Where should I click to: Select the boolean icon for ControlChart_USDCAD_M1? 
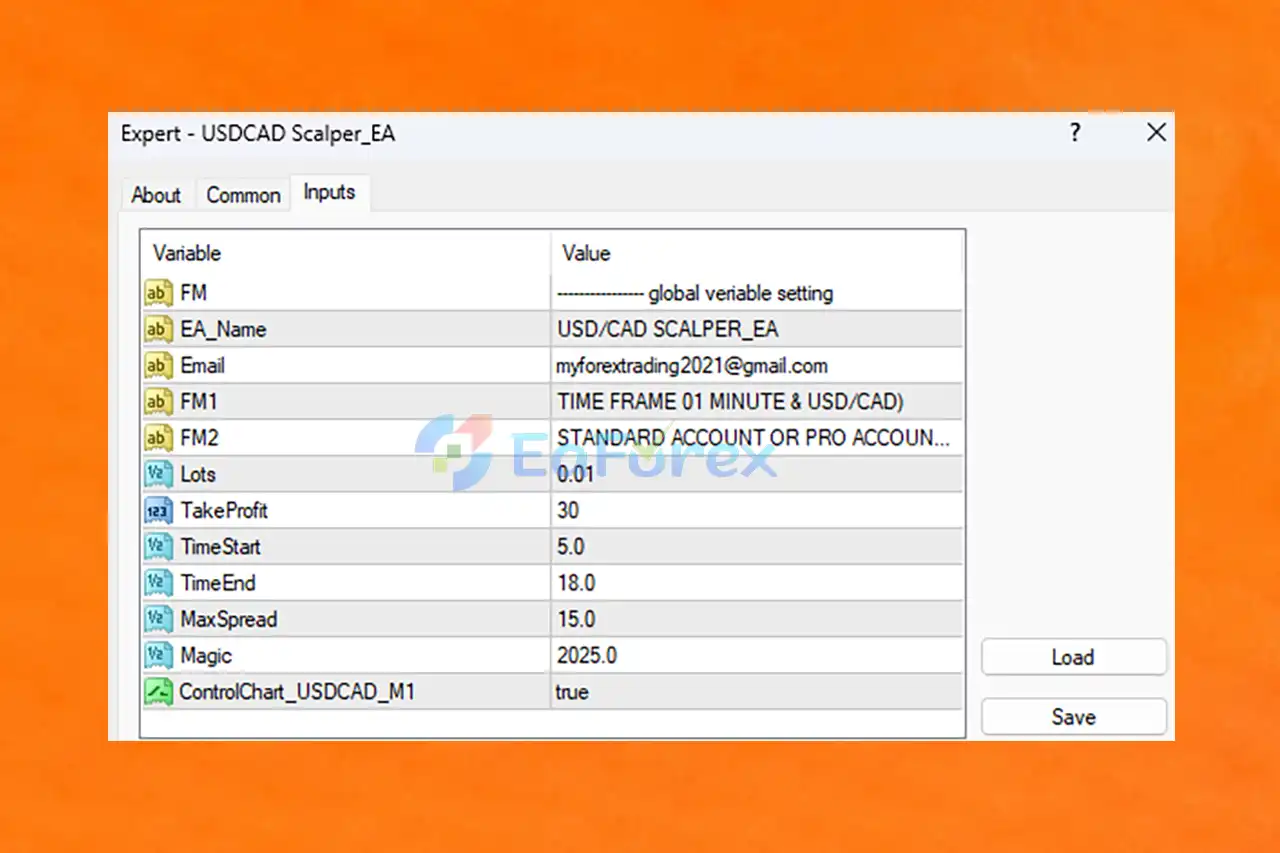(x=158, y=692)
